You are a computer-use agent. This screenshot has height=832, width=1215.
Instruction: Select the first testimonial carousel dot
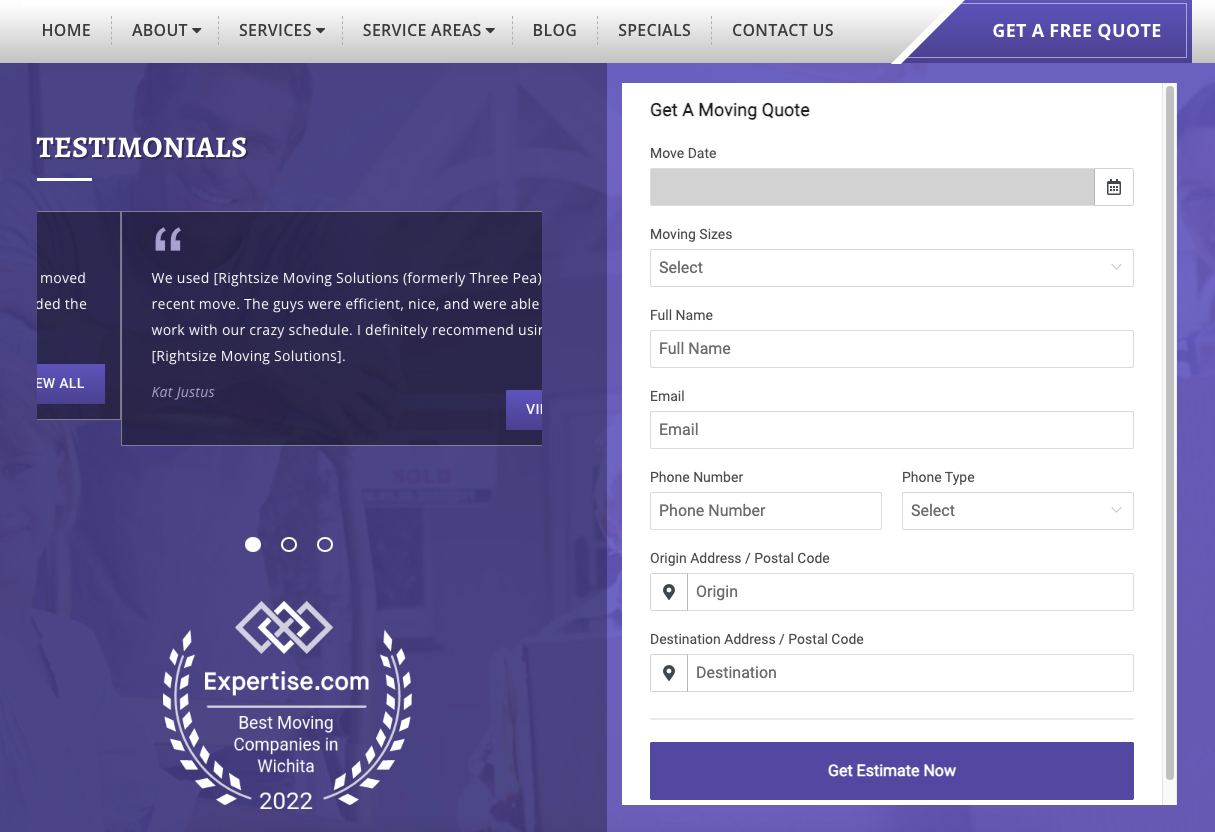coord(253,544)
